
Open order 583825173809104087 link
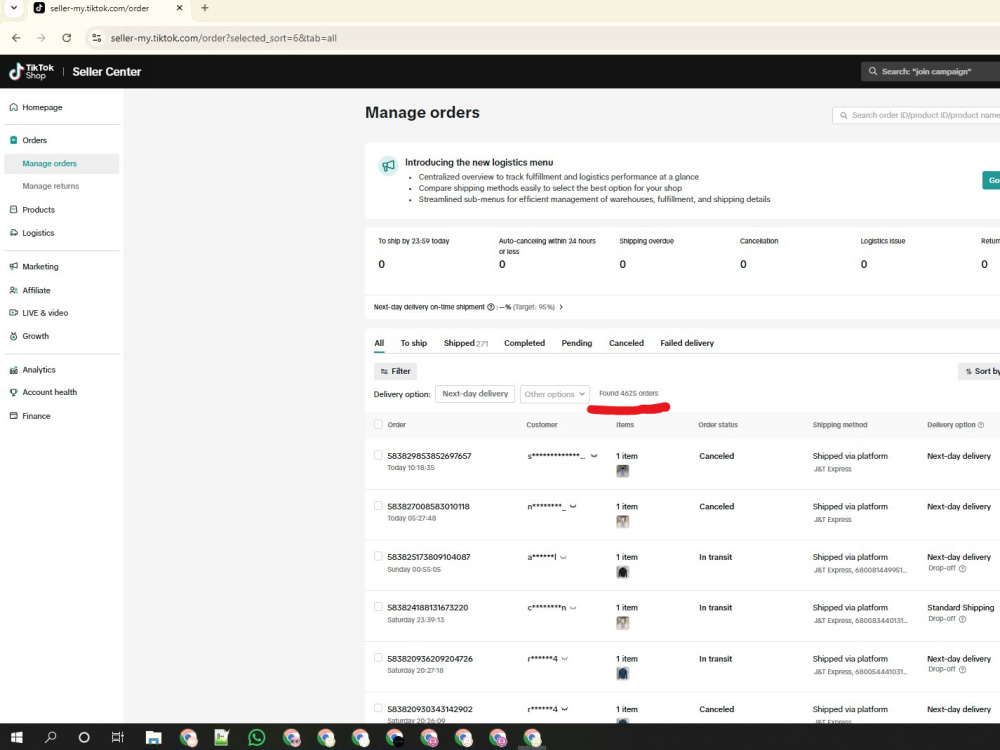point(429,557)
